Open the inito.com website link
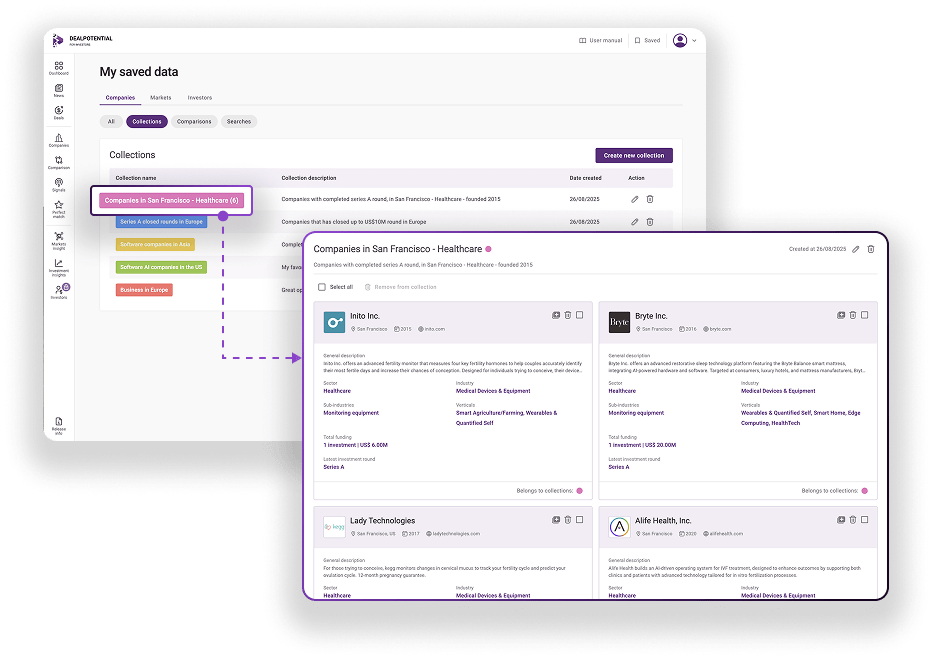Screen dimensions: 932x659 [x=432, y=329]
